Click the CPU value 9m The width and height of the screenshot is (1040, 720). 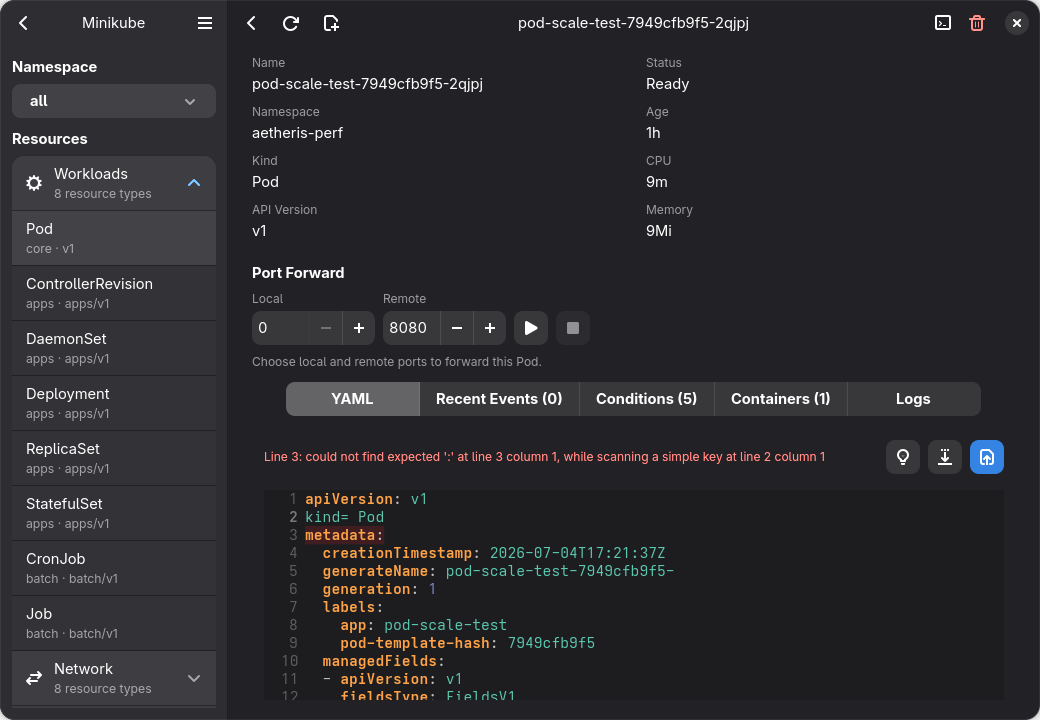pyautogui.click(x=657, y=182)
